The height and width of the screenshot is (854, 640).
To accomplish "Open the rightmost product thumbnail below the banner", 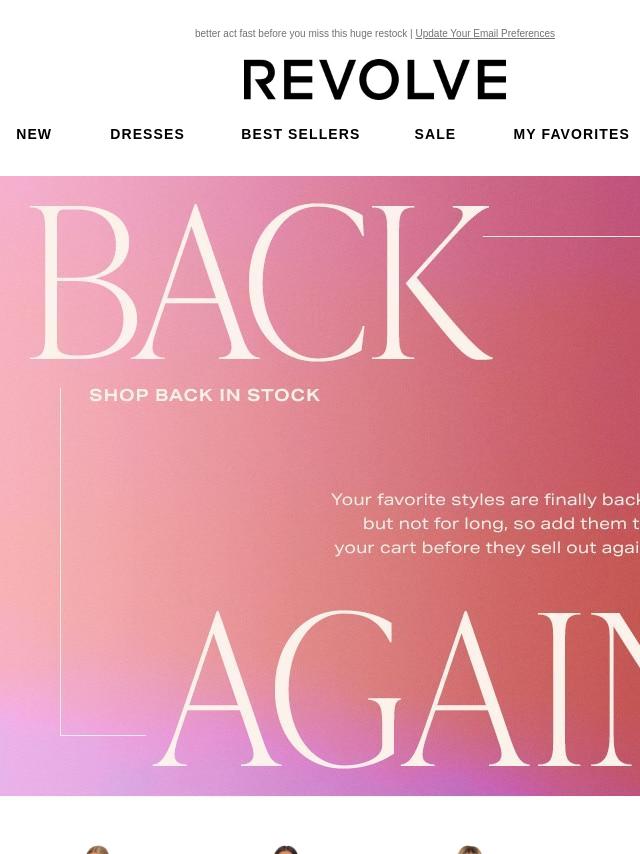I will click(470, 850).
